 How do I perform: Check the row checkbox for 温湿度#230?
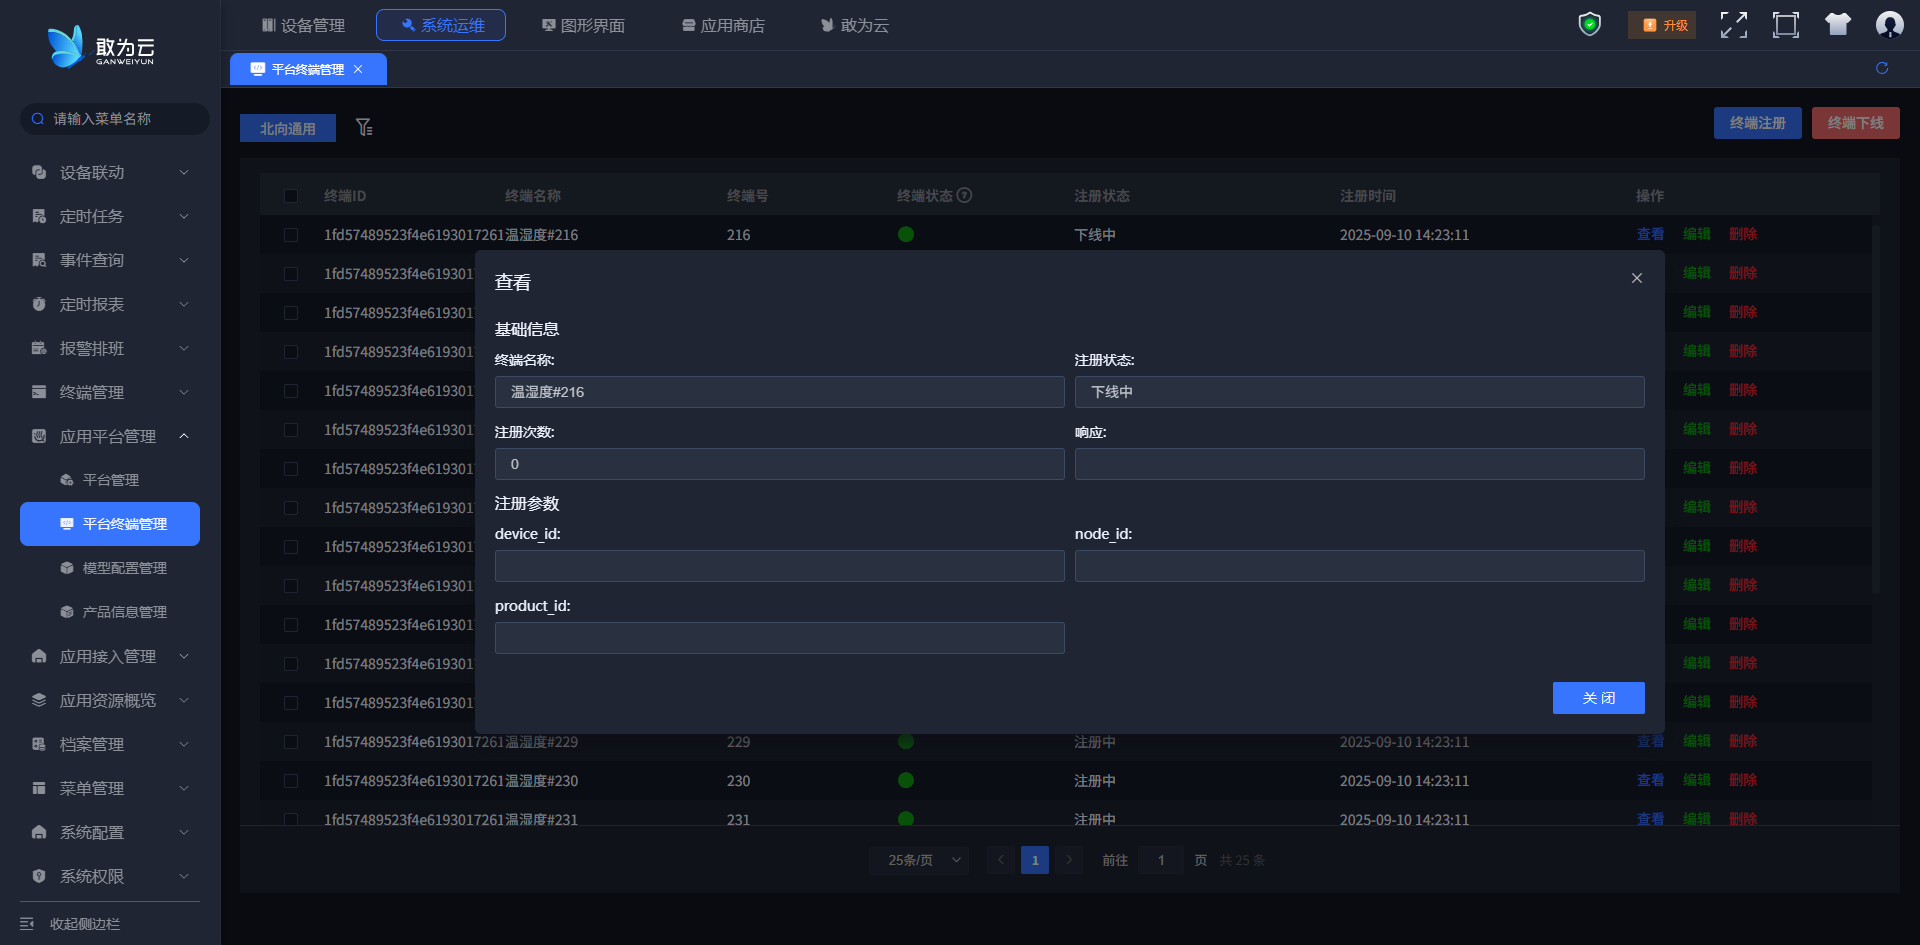pyautogui.click(x=291, y=781)
